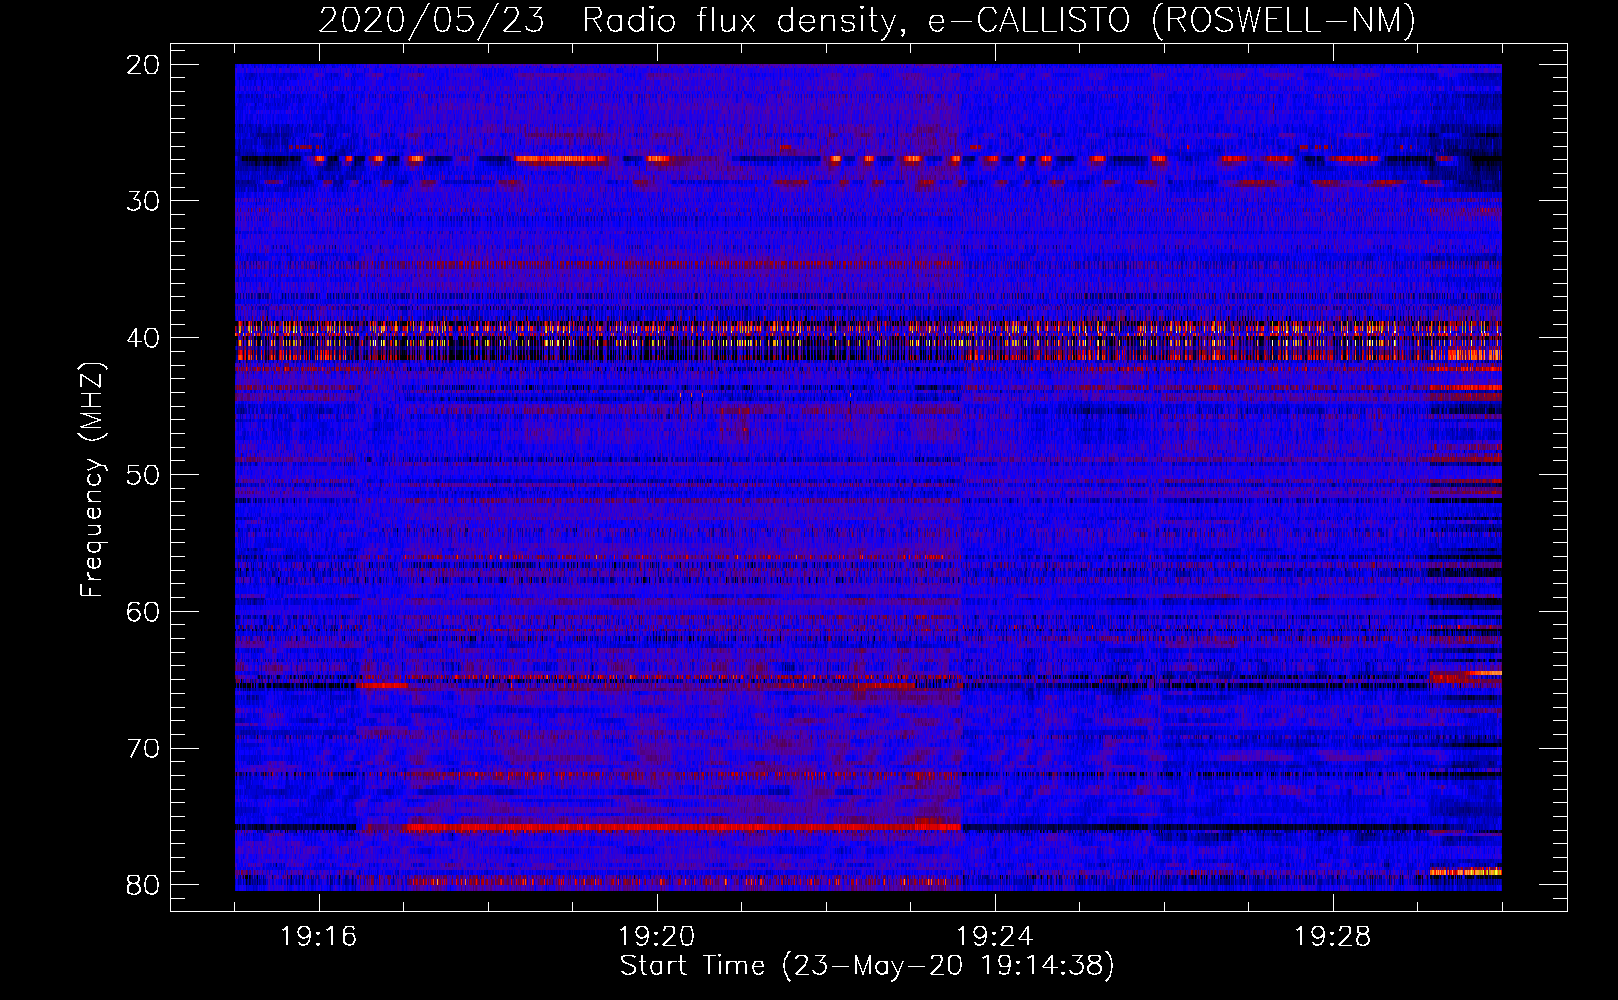Click the 19:24 time tick label
The height and width of the screenshot is (1000, 1618).
[x=995, y=937]
